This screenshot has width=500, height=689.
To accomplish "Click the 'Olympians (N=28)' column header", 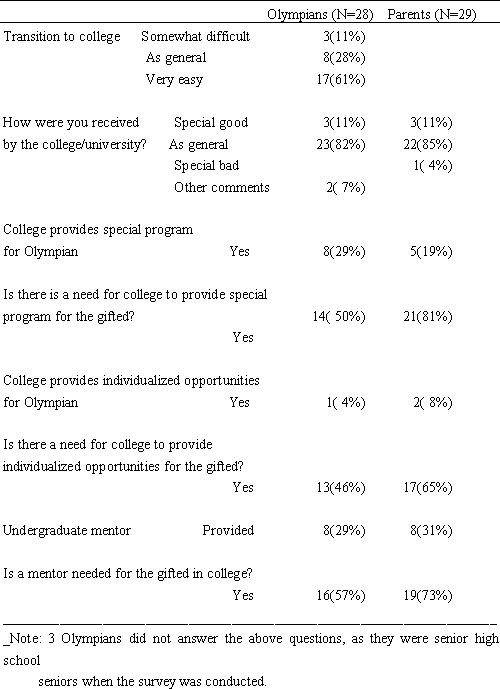I will coord(320,15).
